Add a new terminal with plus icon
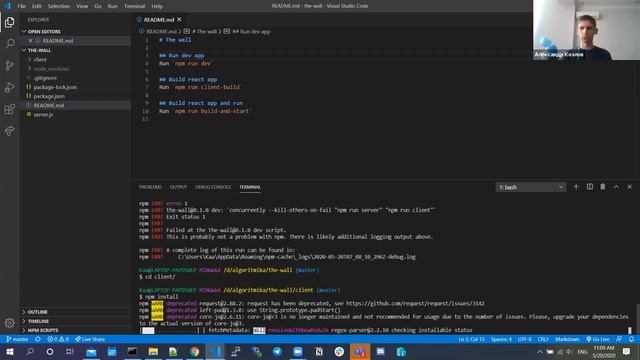The width and height of the screenshot is (640, 360). pos(576,187)
